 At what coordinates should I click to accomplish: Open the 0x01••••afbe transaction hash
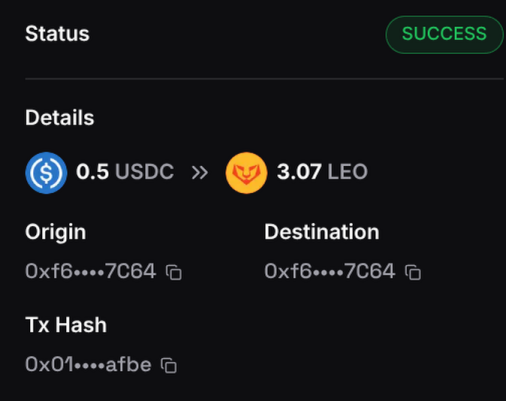88,364
